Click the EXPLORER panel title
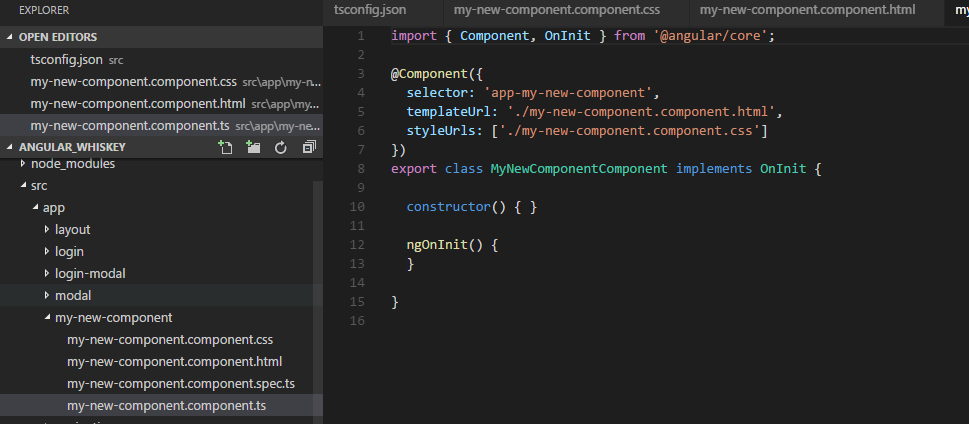This screenshot has height=424, width=969. 44,11
